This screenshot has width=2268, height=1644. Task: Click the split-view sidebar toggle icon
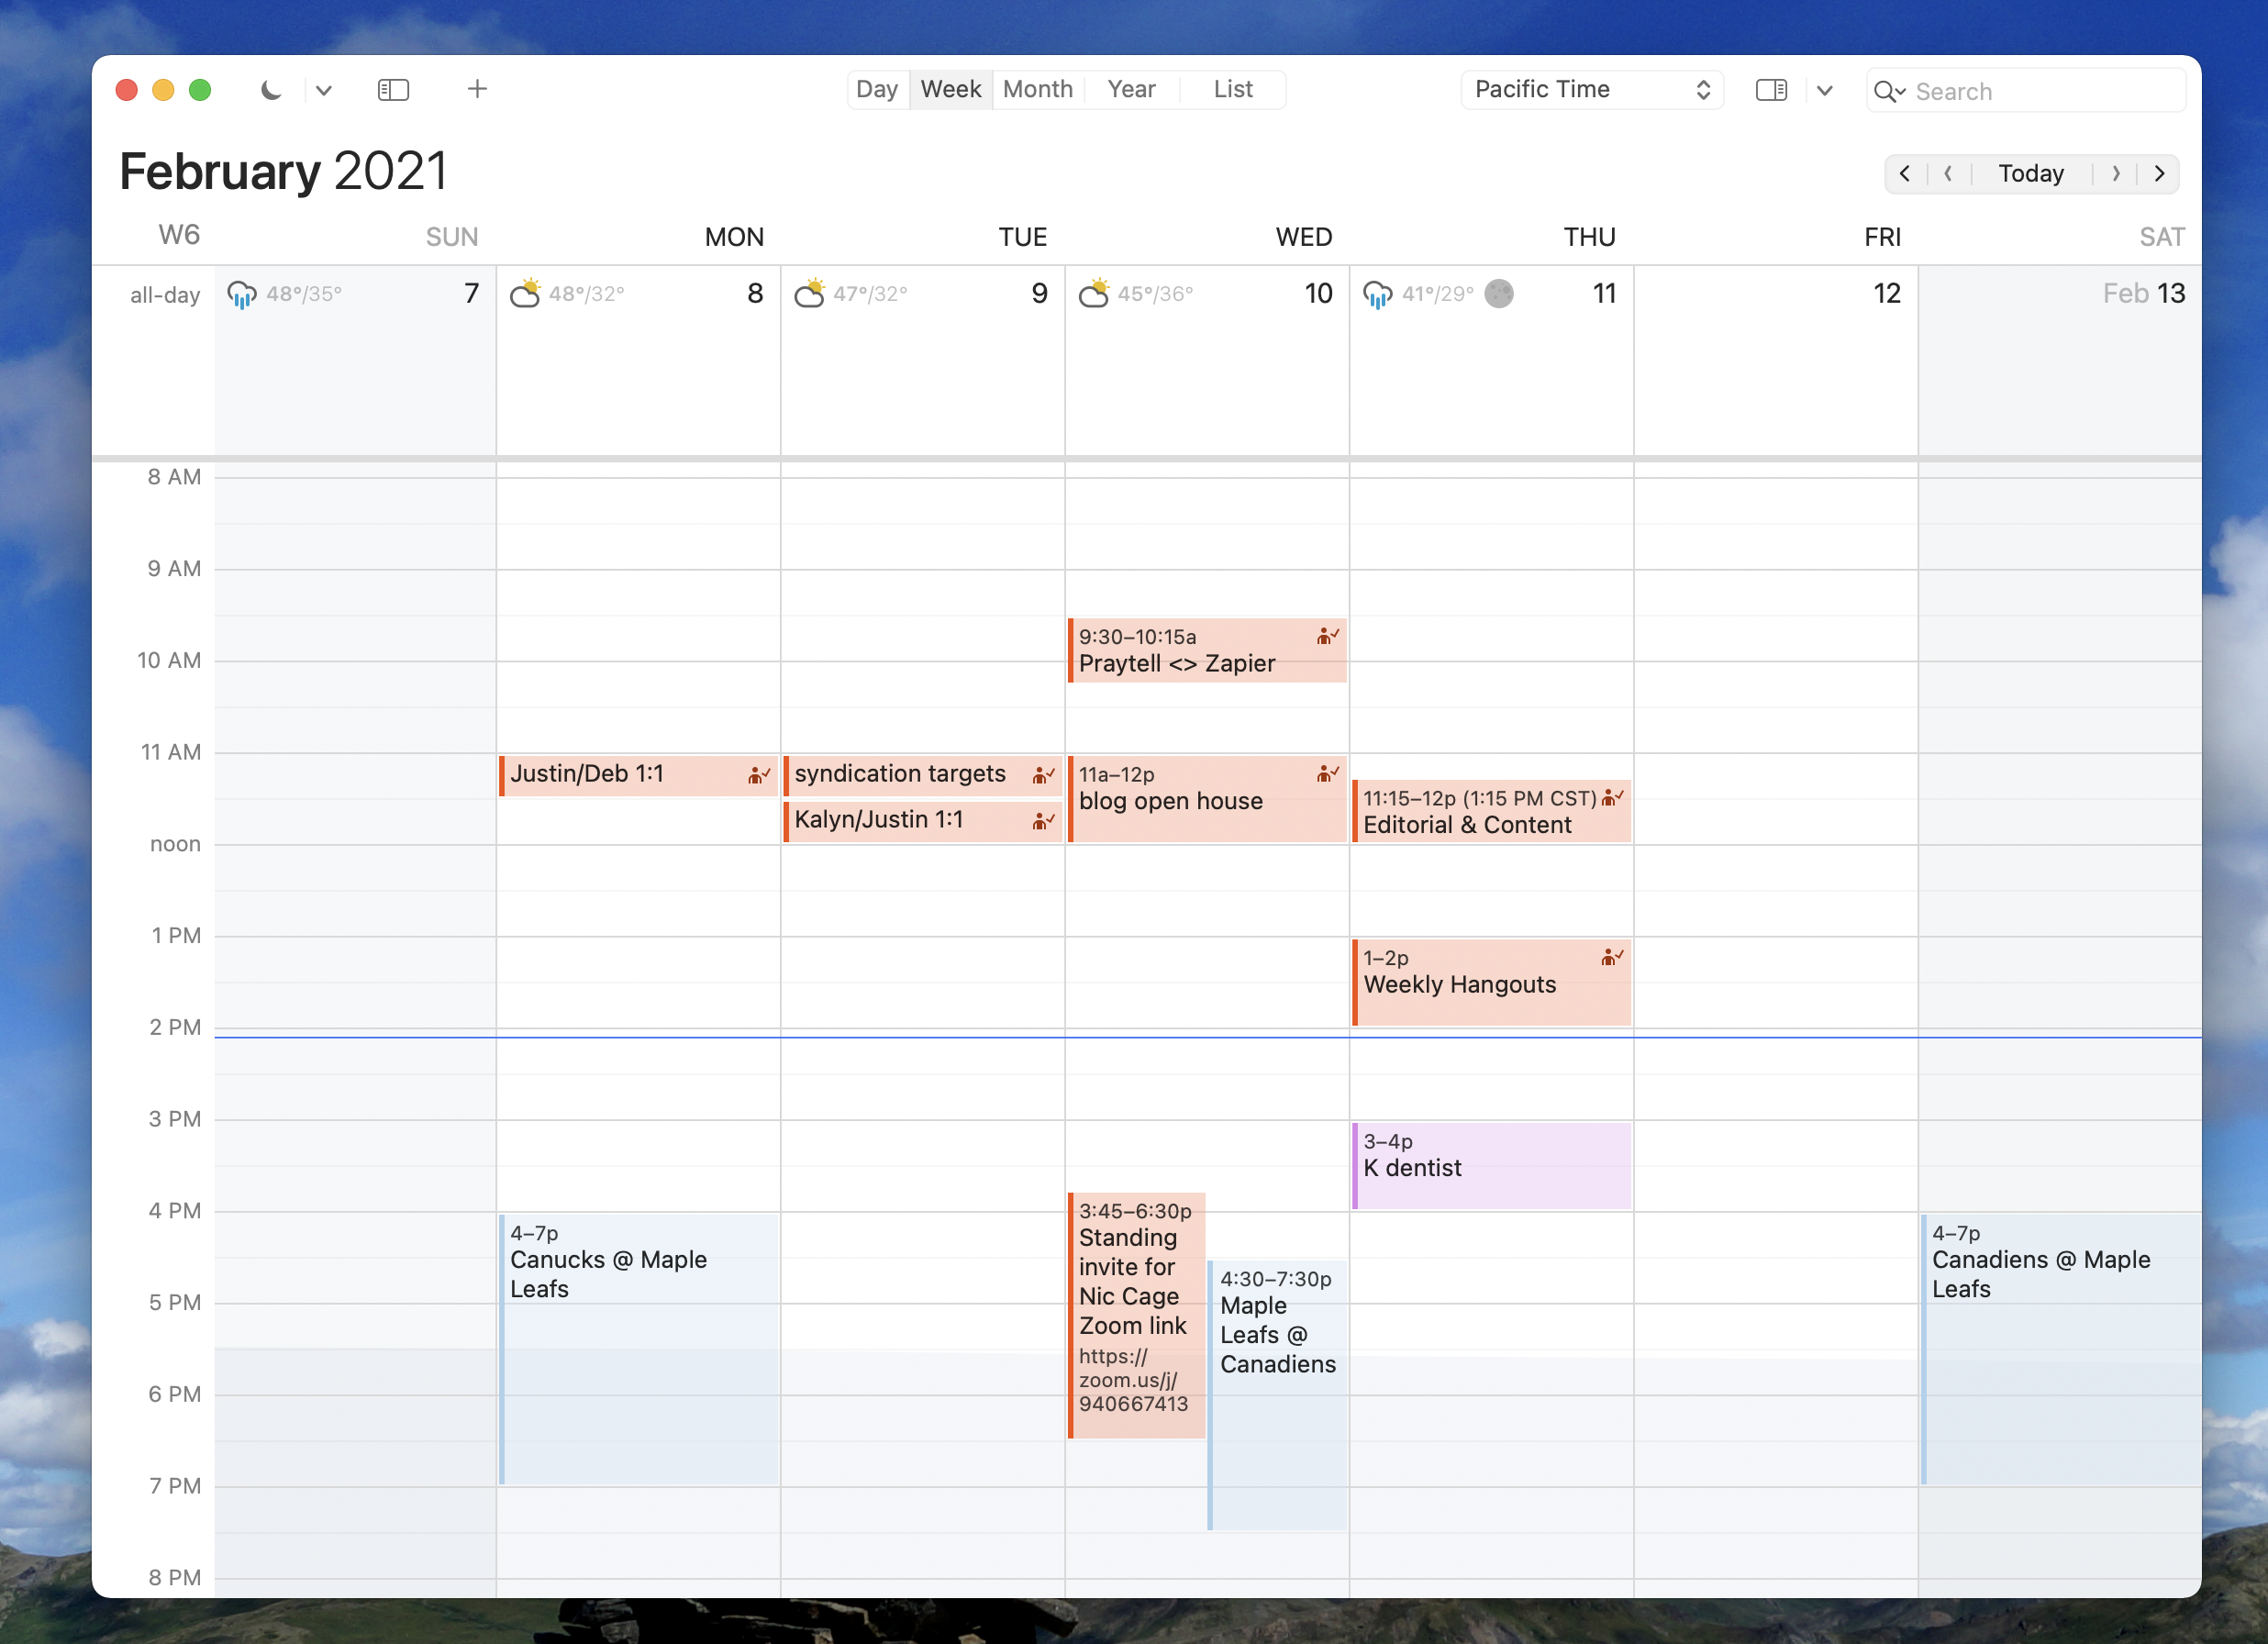(x=395, y=88)
